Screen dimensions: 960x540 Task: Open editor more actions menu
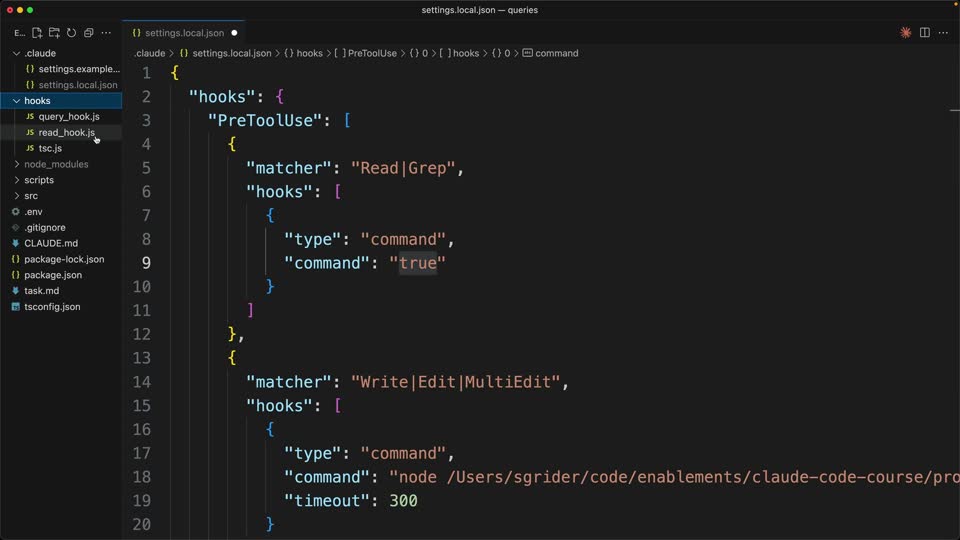[x=943, y=32]
